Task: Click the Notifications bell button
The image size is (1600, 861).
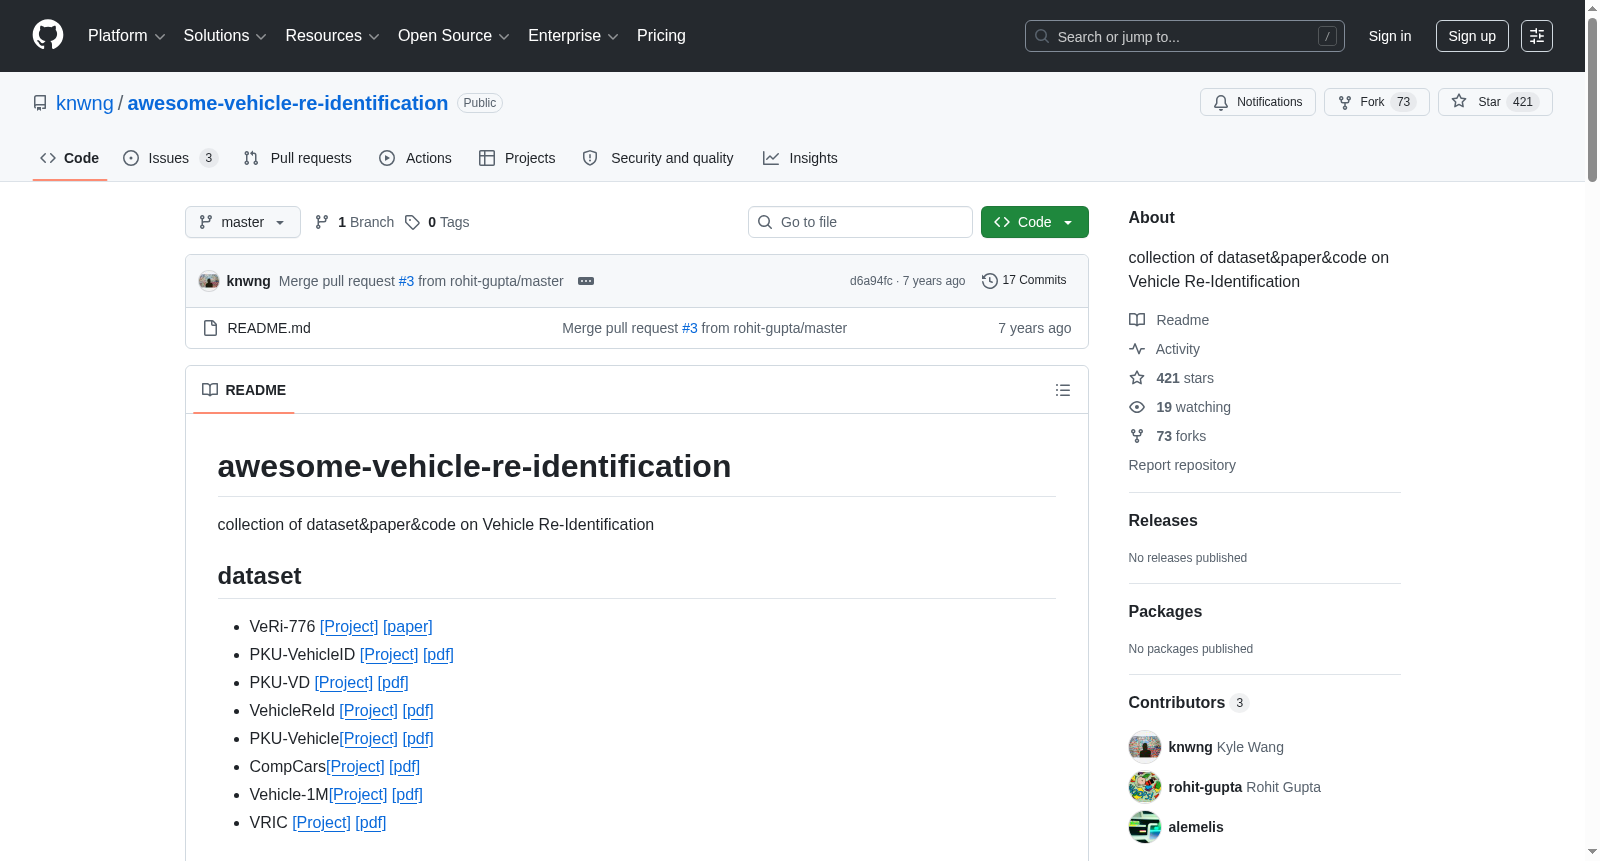Action: [x=1258, y=102]
